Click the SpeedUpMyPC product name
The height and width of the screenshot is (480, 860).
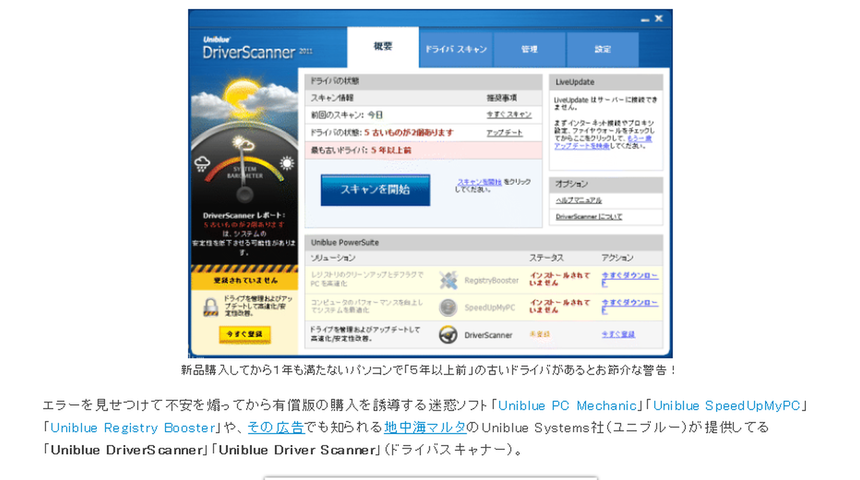490,308
